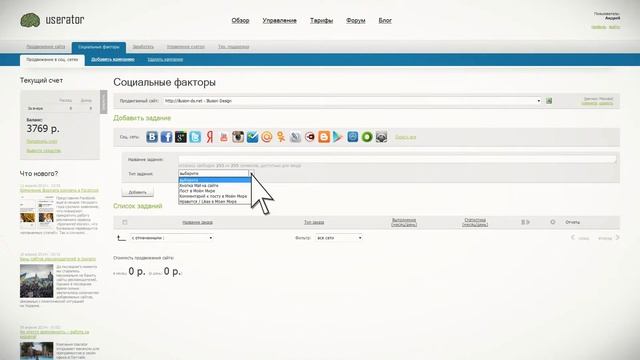
Task: Select the Instagram camera icon
Action: (238, 137)
